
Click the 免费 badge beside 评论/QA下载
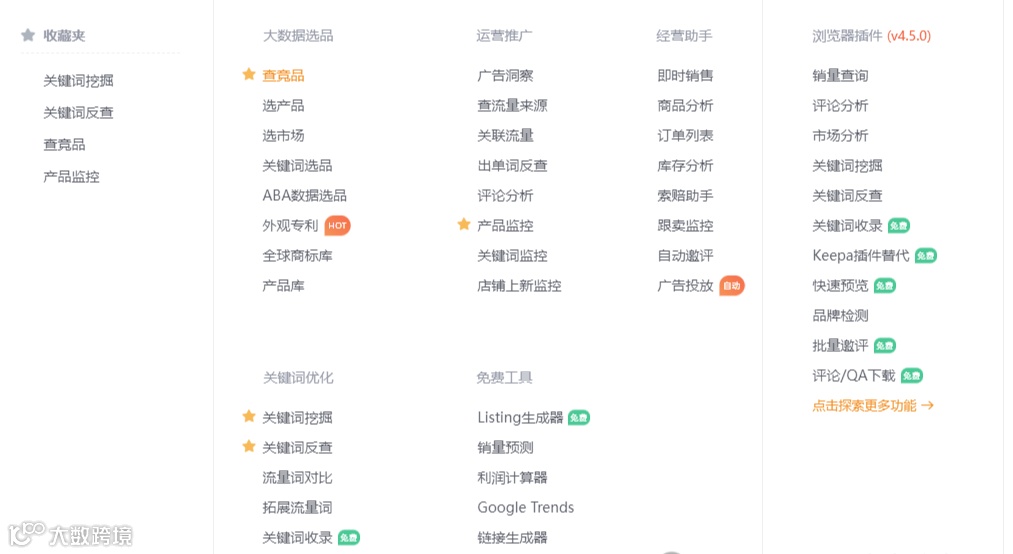pyautogui.click(x=911, y=376)
